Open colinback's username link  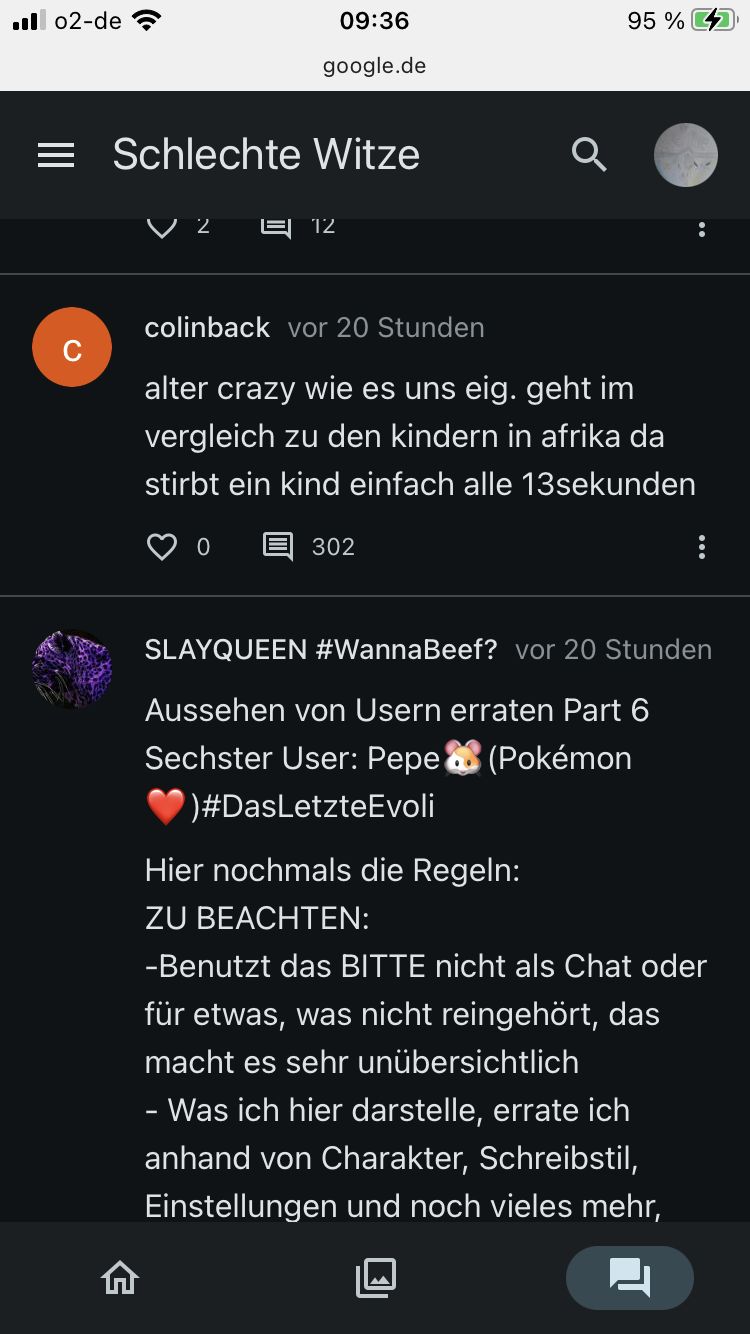point(207,328)
